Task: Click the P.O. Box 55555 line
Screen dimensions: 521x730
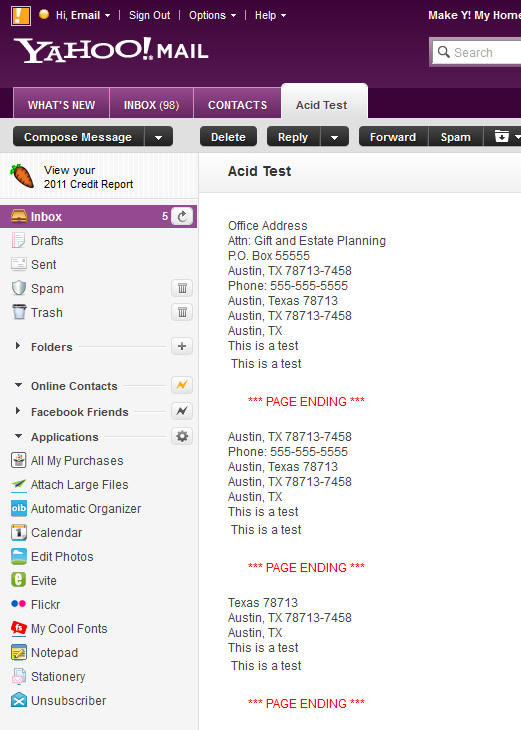Action: (x=269, y=256)
